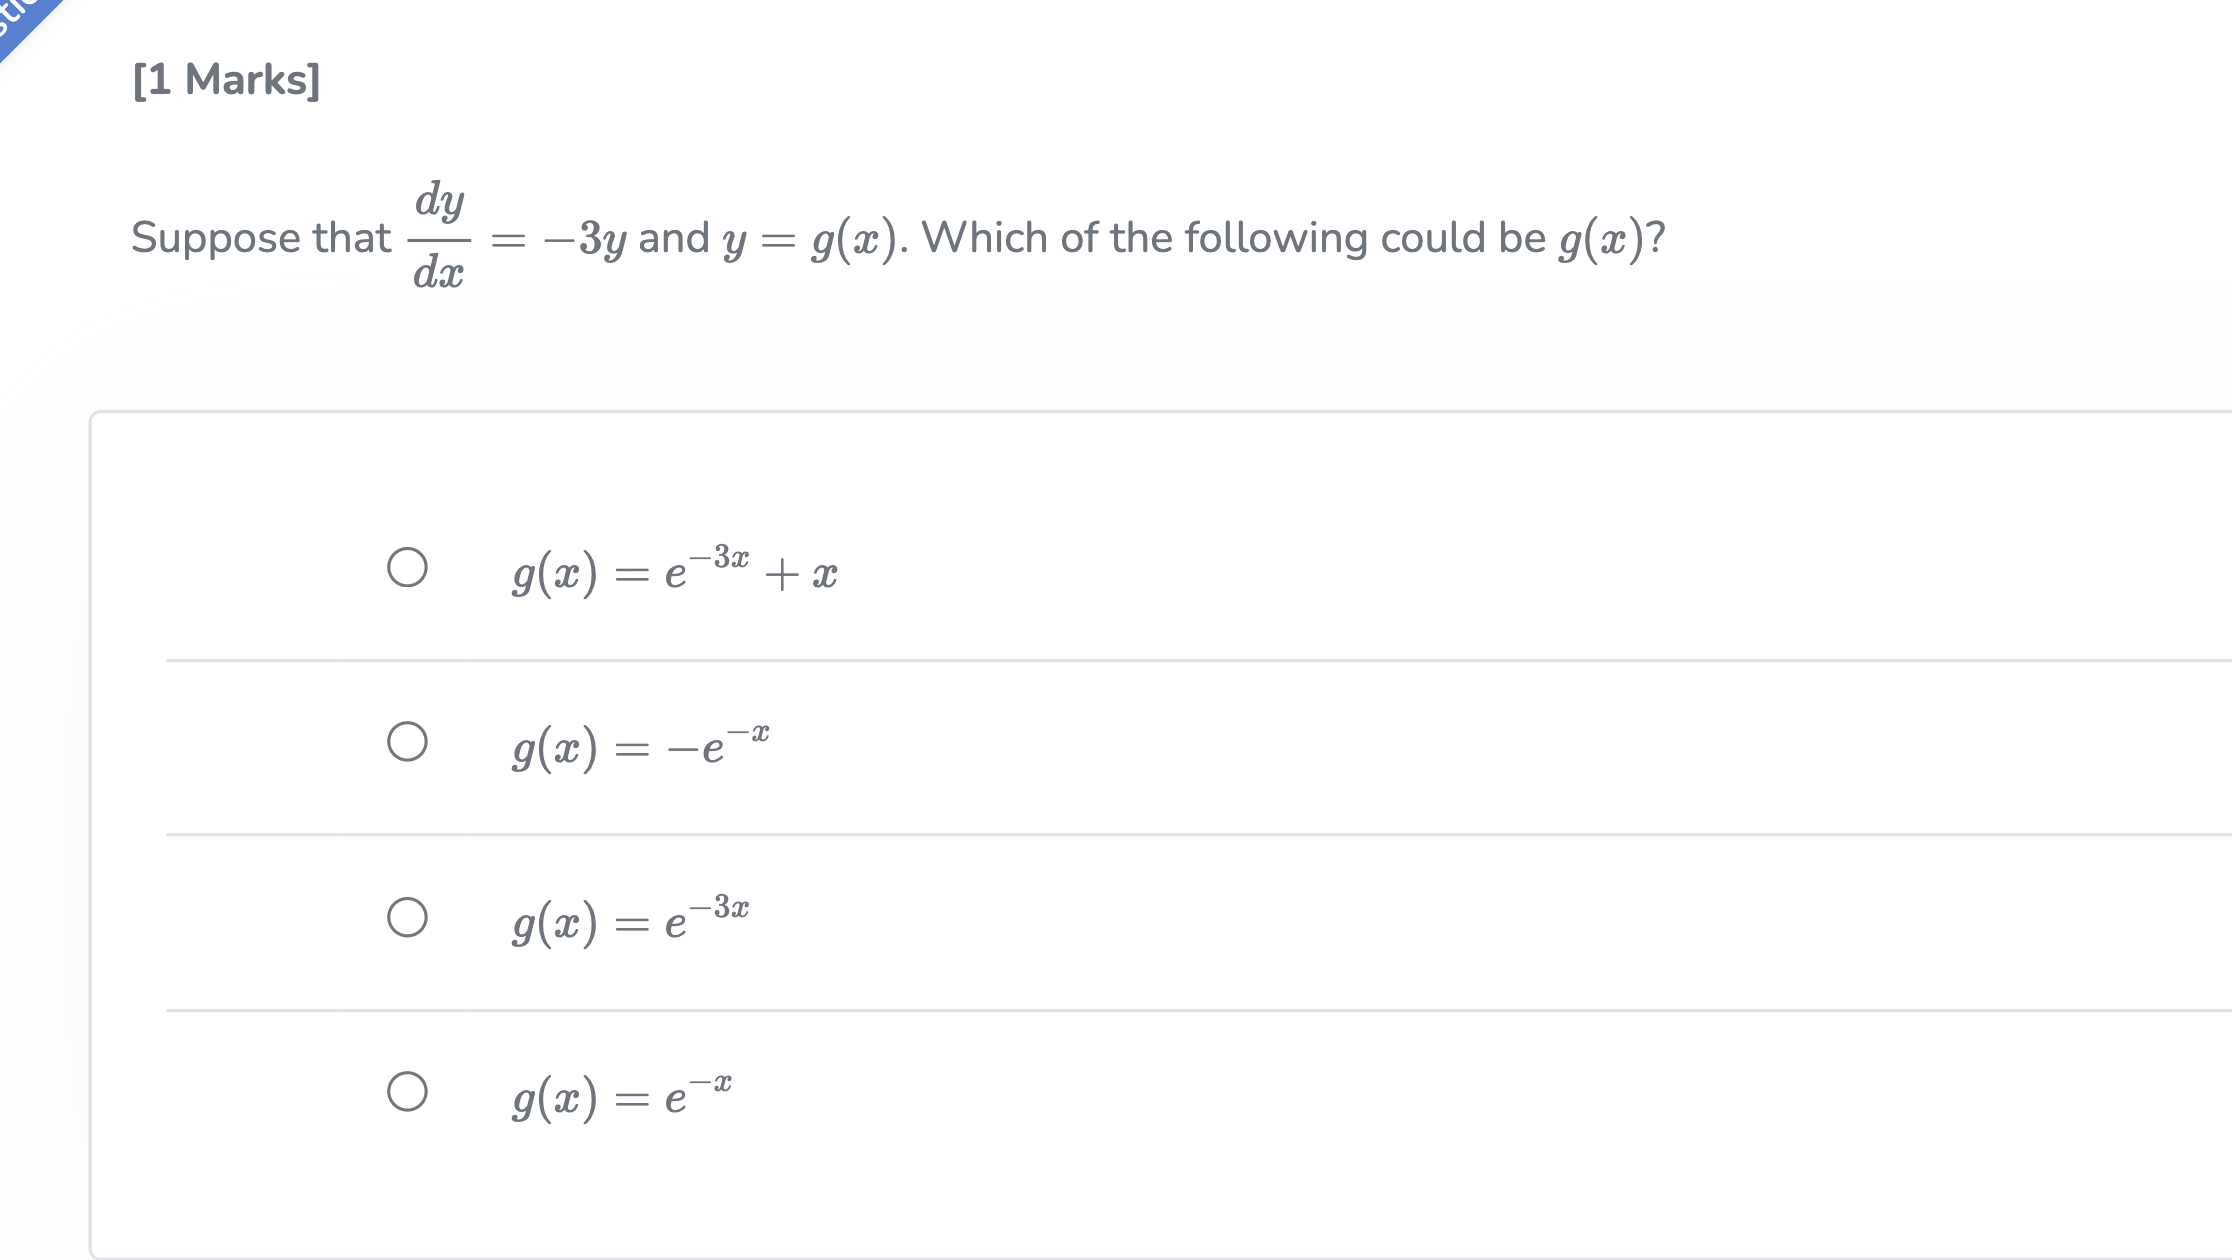The height and width of the screenshot is (1260, 2232).
Task: Click the divider below the first option
Action: [x=1100, y=659]
